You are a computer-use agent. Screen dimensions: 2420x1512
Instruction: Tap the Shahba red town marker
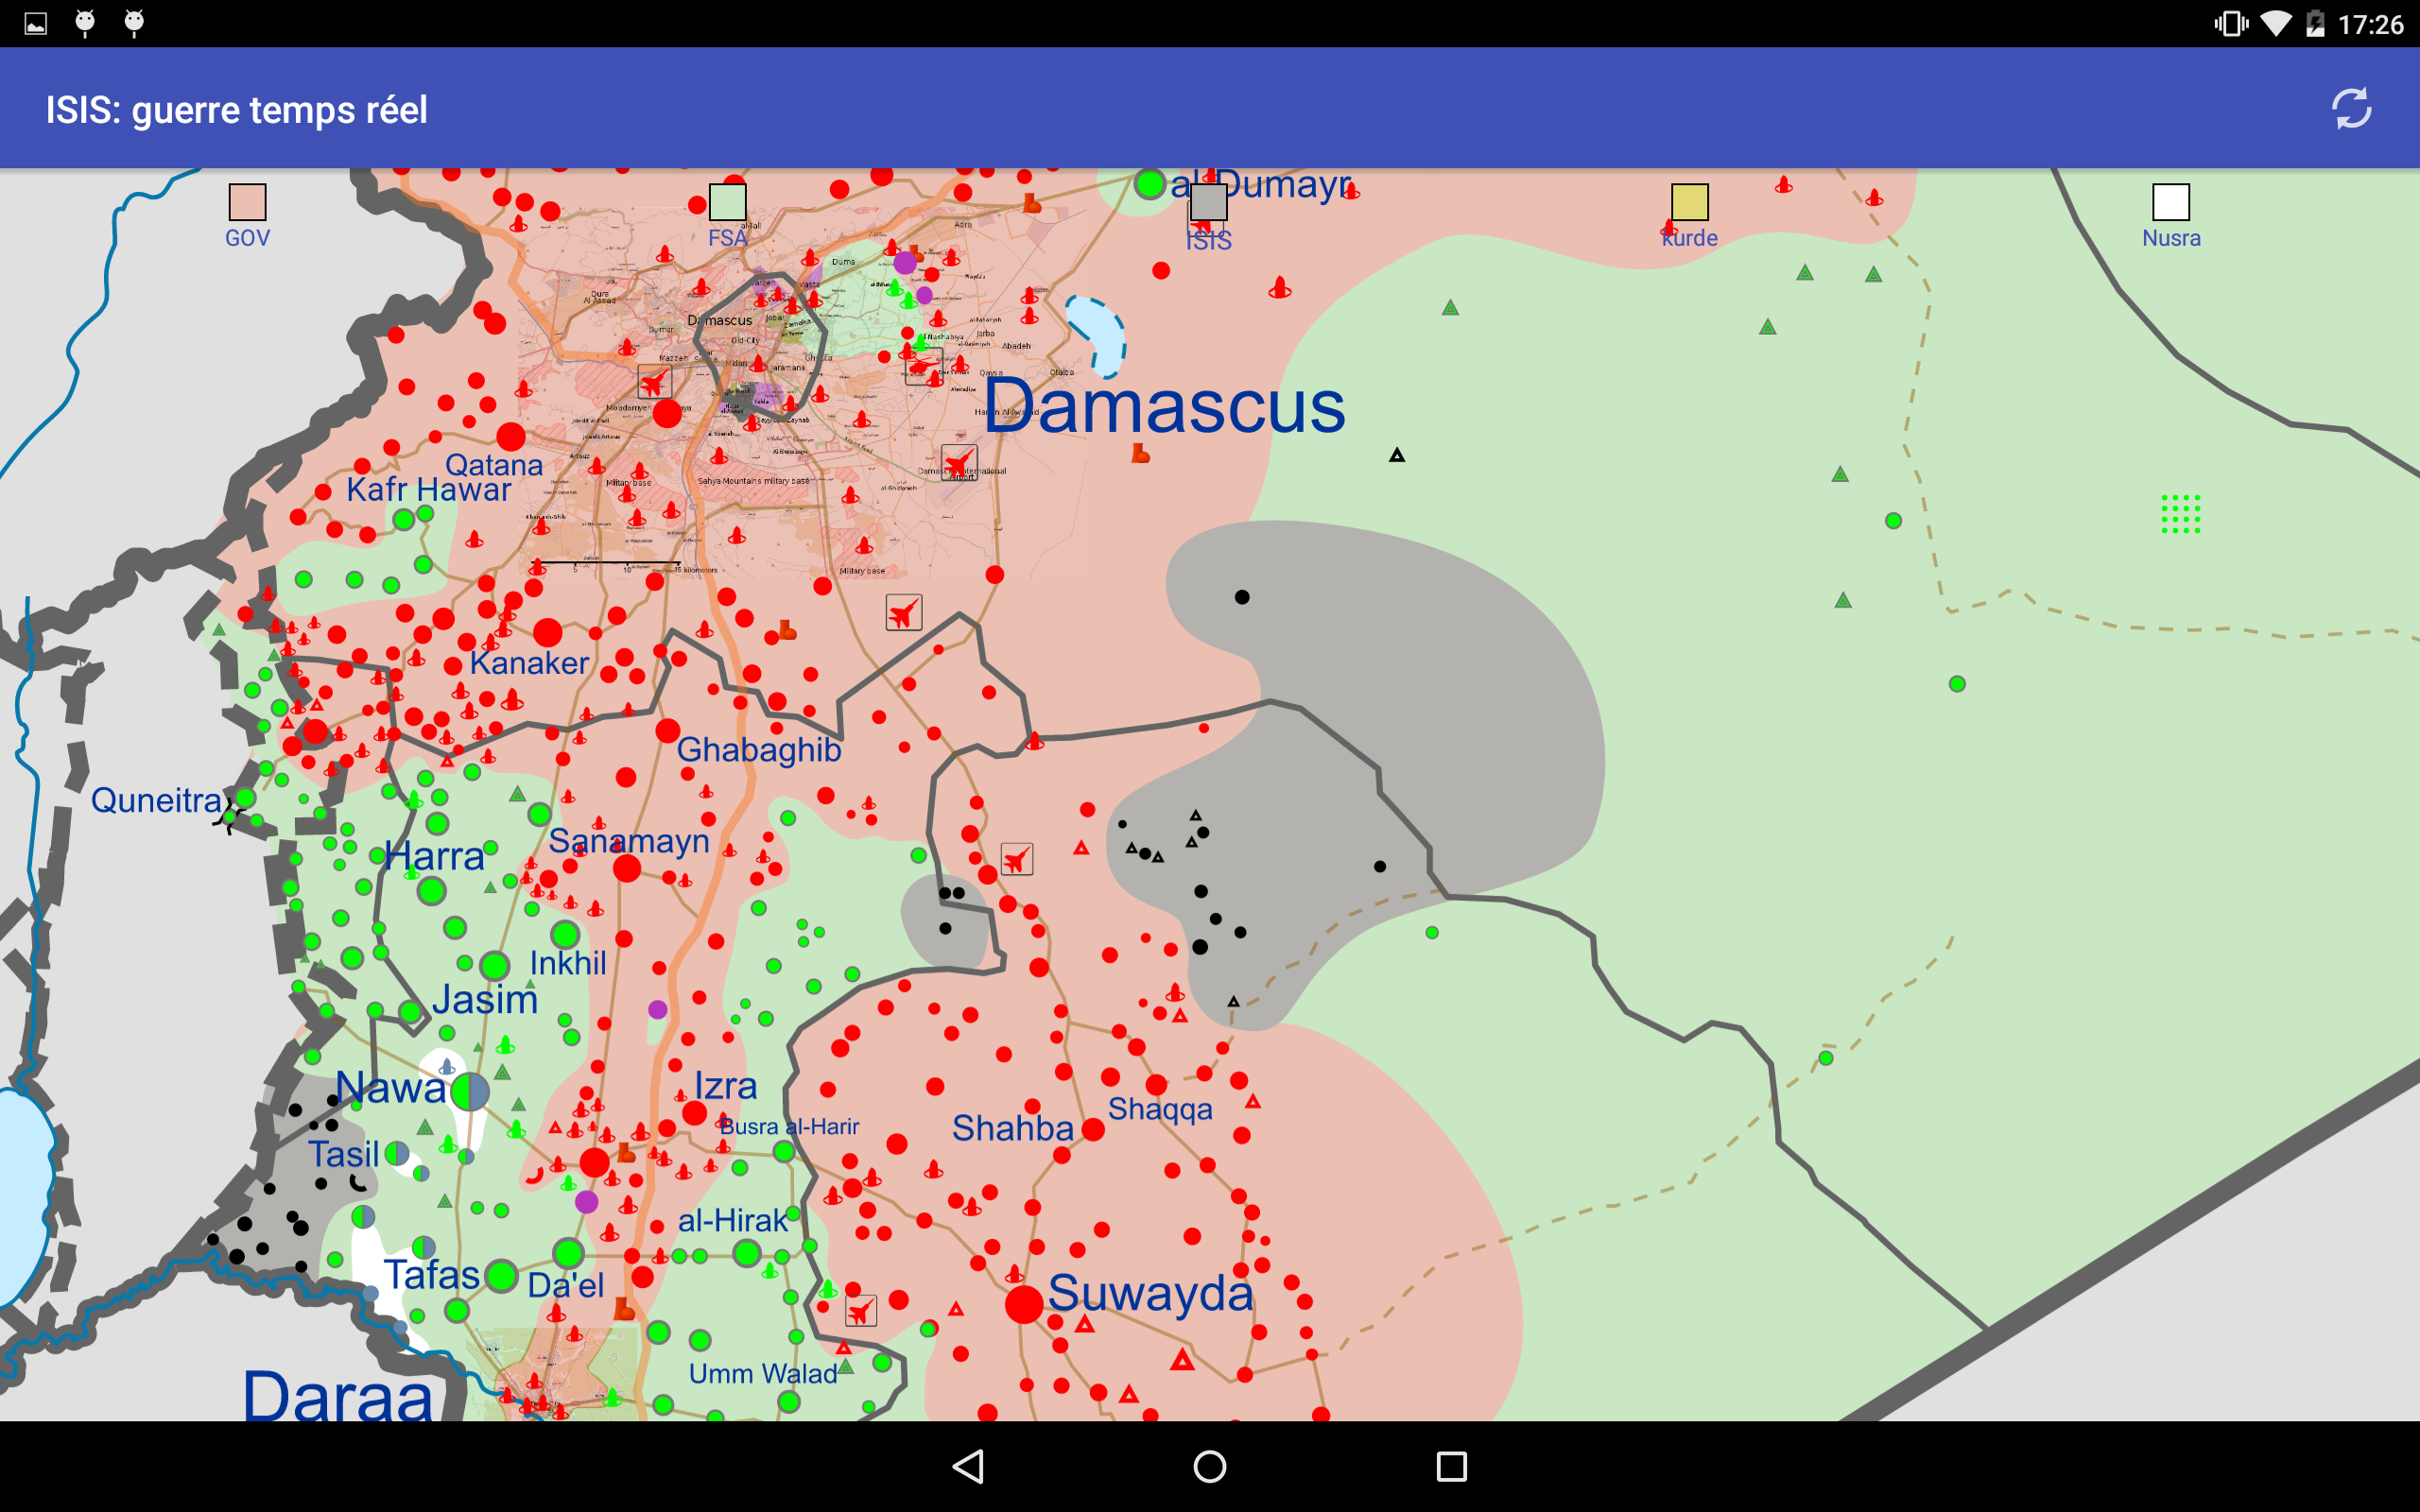click(1093, 1130)
